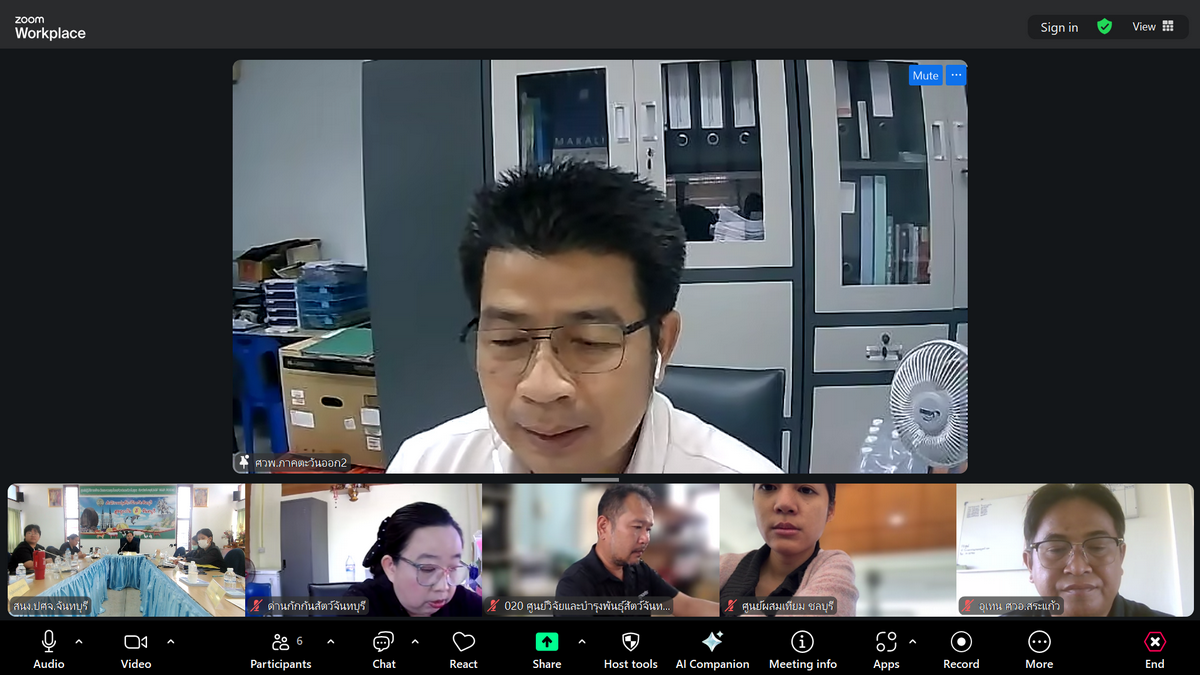Image resolution: width=1200 pixels, height=675 pixels.
Task: Open Meeting info details
Action: (x=802, y=648)
